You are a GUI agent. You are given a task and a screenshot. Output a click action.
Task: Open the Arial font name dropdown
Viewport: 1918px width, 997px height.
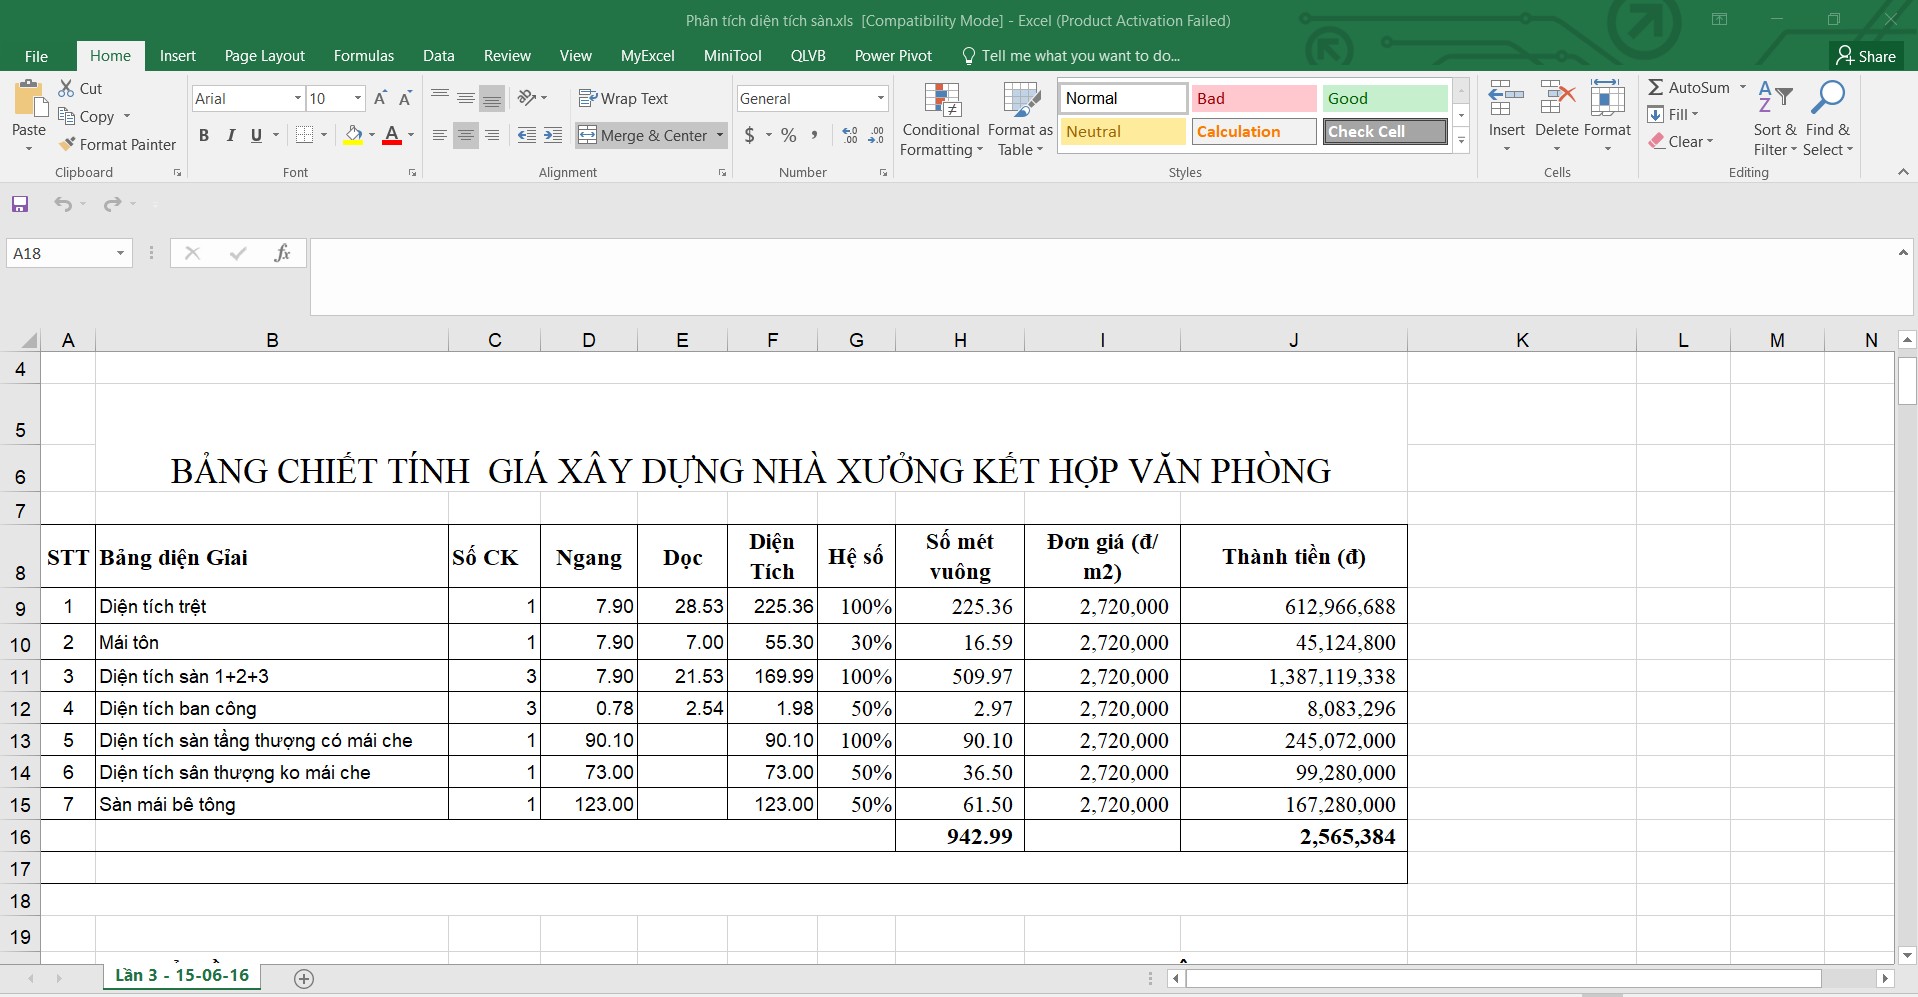click(297, 99)
